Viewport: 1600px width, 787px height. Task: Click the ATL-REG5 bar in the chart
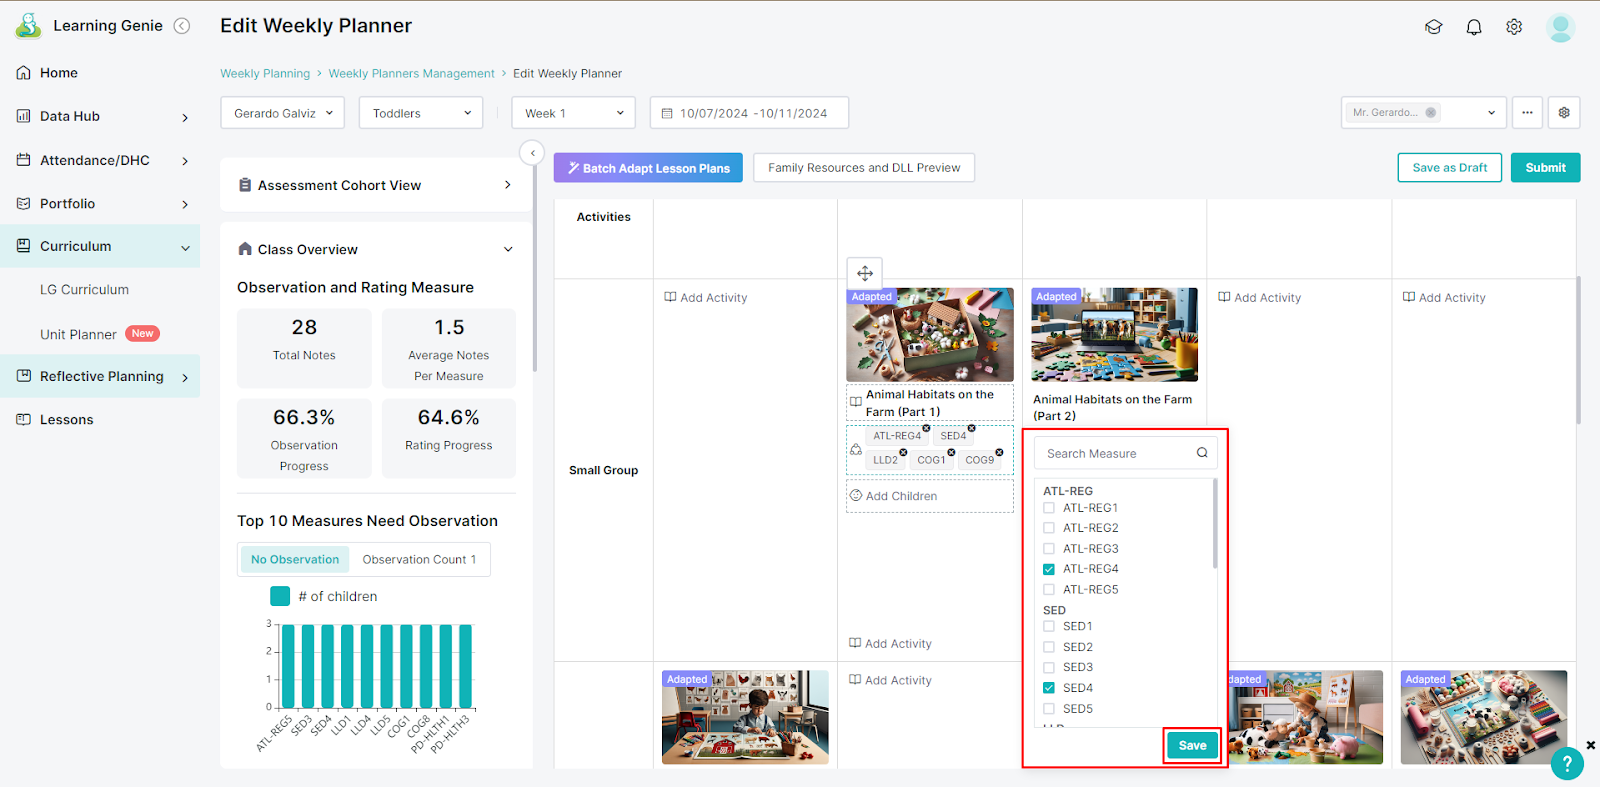[288, 666]
